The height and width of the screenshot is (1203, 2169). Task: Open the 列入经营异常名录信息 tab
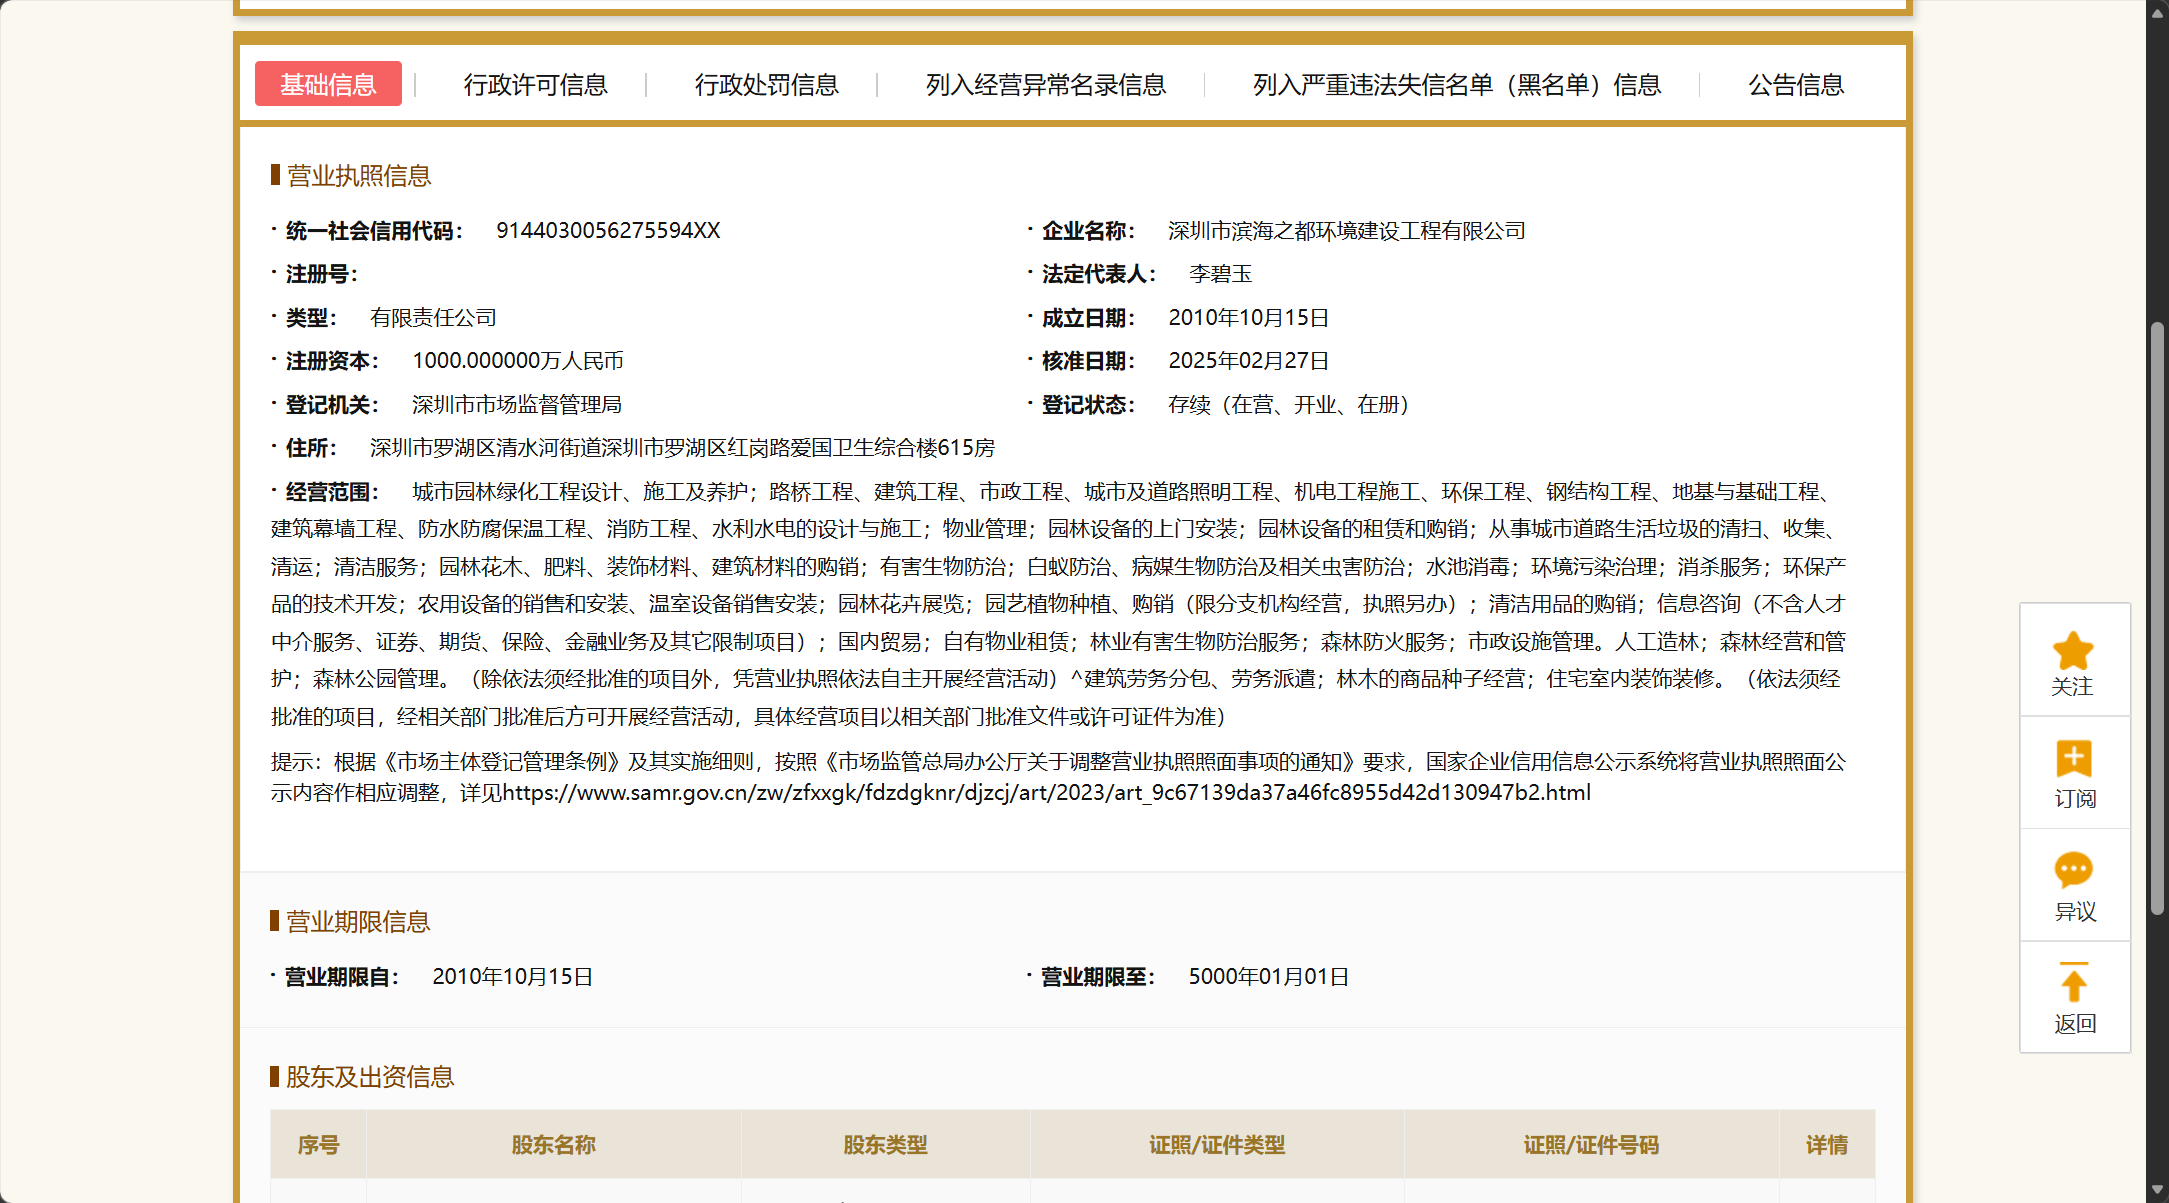(1045, 85)
